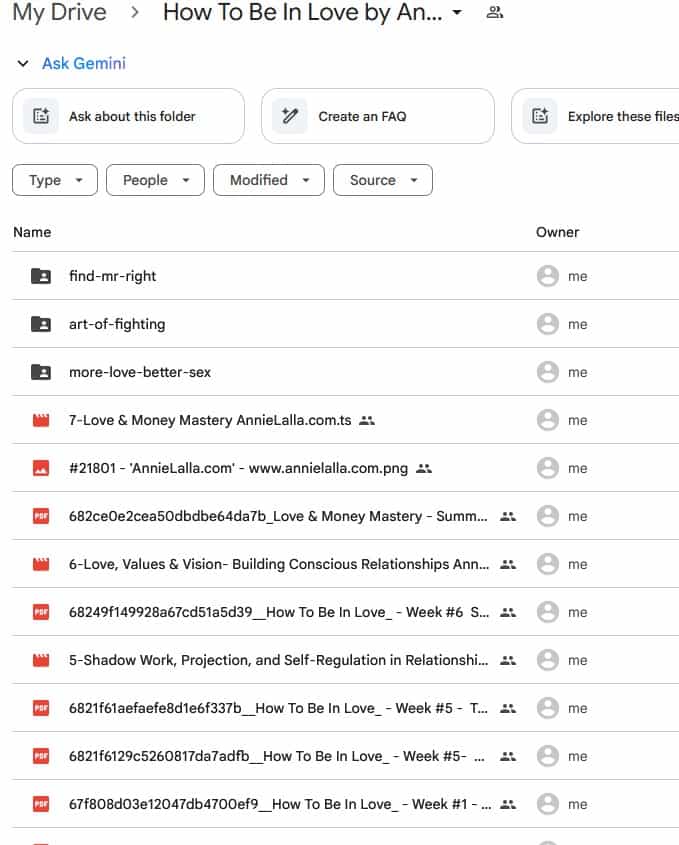Open the folder name dropdown arrow in breadcrumb

(x=457, y=13)
